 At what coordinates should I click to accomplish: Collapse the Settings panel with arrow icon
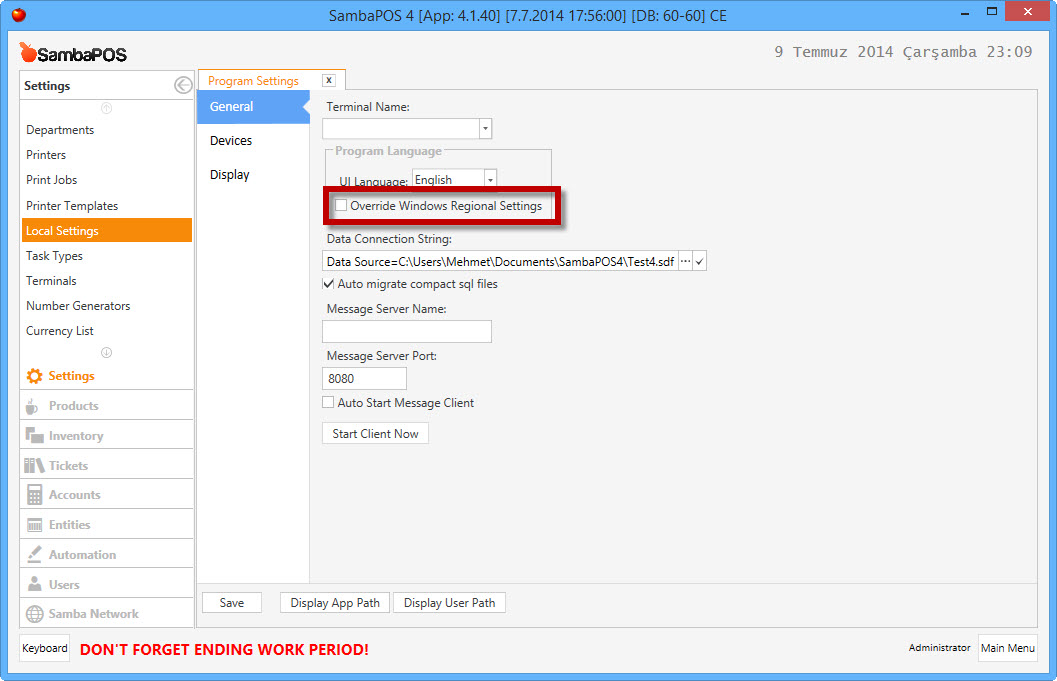(x=183, y=86)
